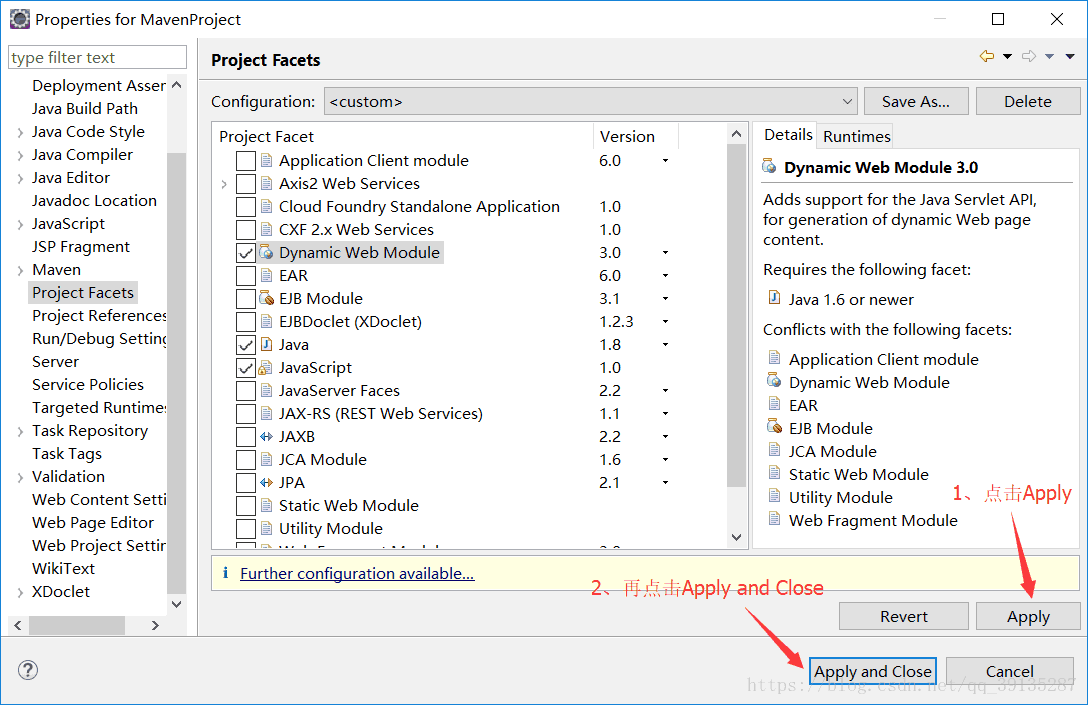The image size is (1088, 705).
Task: Tick the JPA facet checkbox
Action: (246, 482)
